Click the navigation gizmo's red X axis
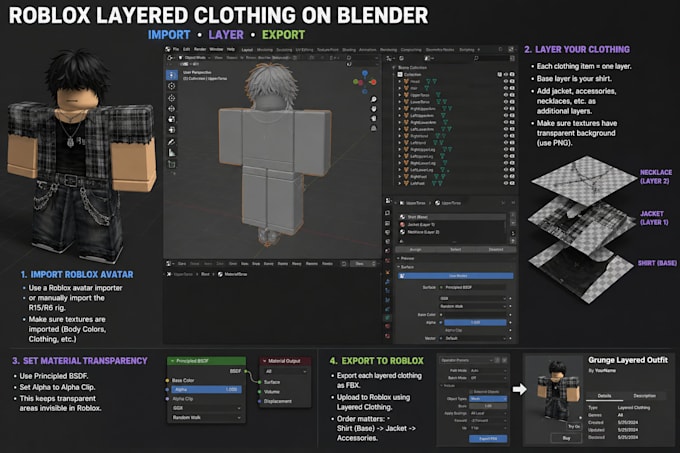The width and height of the screenshot is (680, 453). (x=373, y=81)
